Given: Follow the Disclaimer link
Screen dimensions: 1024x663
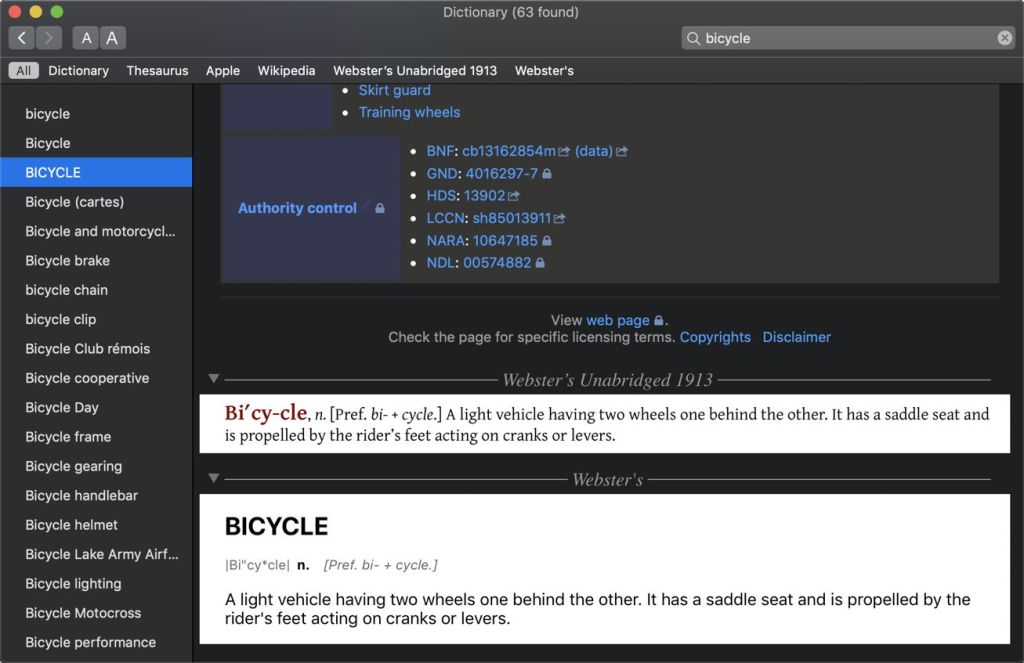Looking at the screenshot, I should (x=796, y=337).
